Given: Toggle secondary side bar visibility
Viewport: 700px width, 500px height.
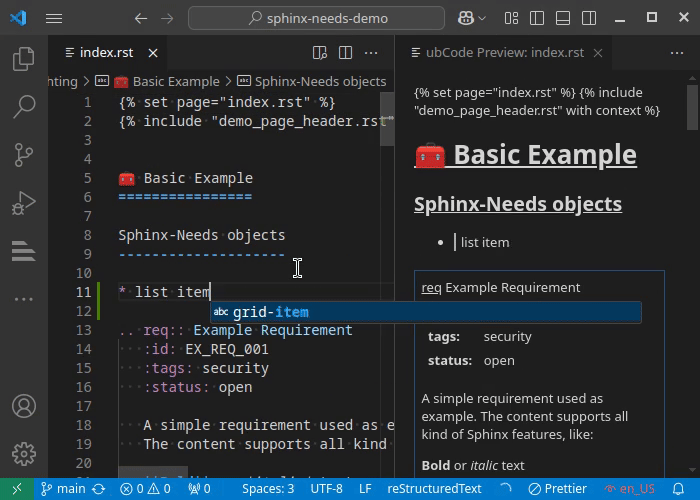Looking at the screenshot, I should [589, 18].
